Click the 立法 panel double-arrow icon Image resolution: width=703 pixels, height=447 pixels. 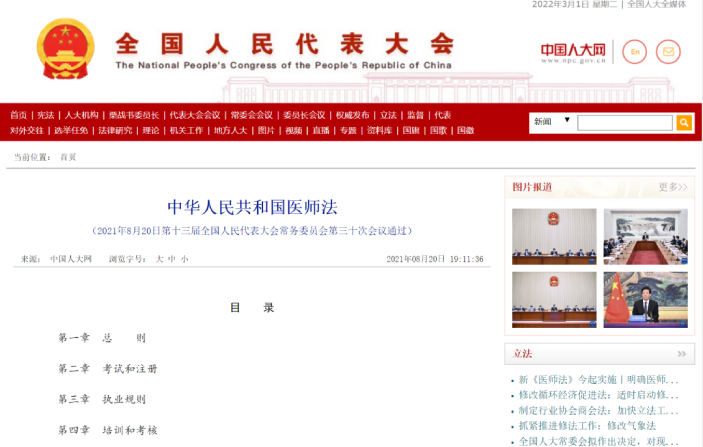pyautogui.click(x=680, y=353)
